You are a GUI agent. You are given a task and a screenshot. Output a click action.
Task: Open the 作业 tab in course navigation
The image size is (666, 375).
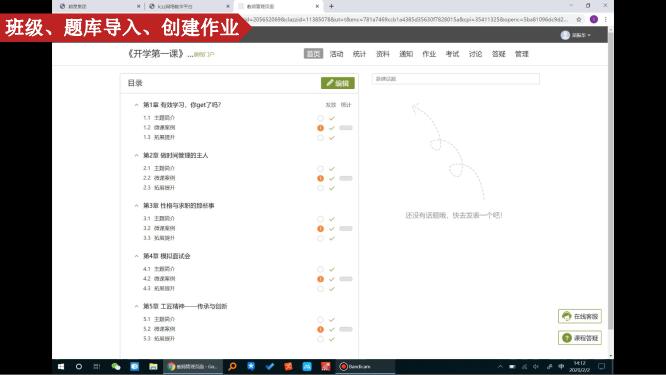[429, 54]
